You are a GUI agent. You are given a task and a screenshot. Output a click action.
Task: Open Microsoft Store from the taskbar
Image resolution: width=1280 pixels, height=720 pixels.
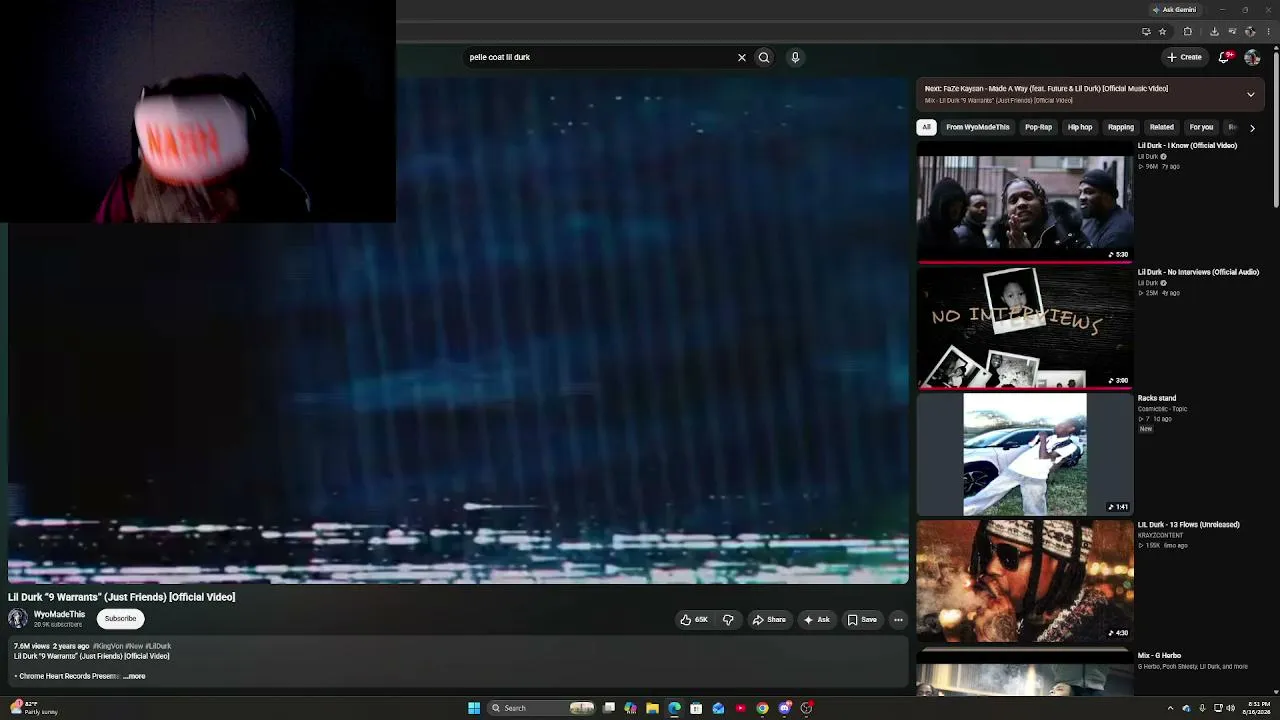pos(696,708)
